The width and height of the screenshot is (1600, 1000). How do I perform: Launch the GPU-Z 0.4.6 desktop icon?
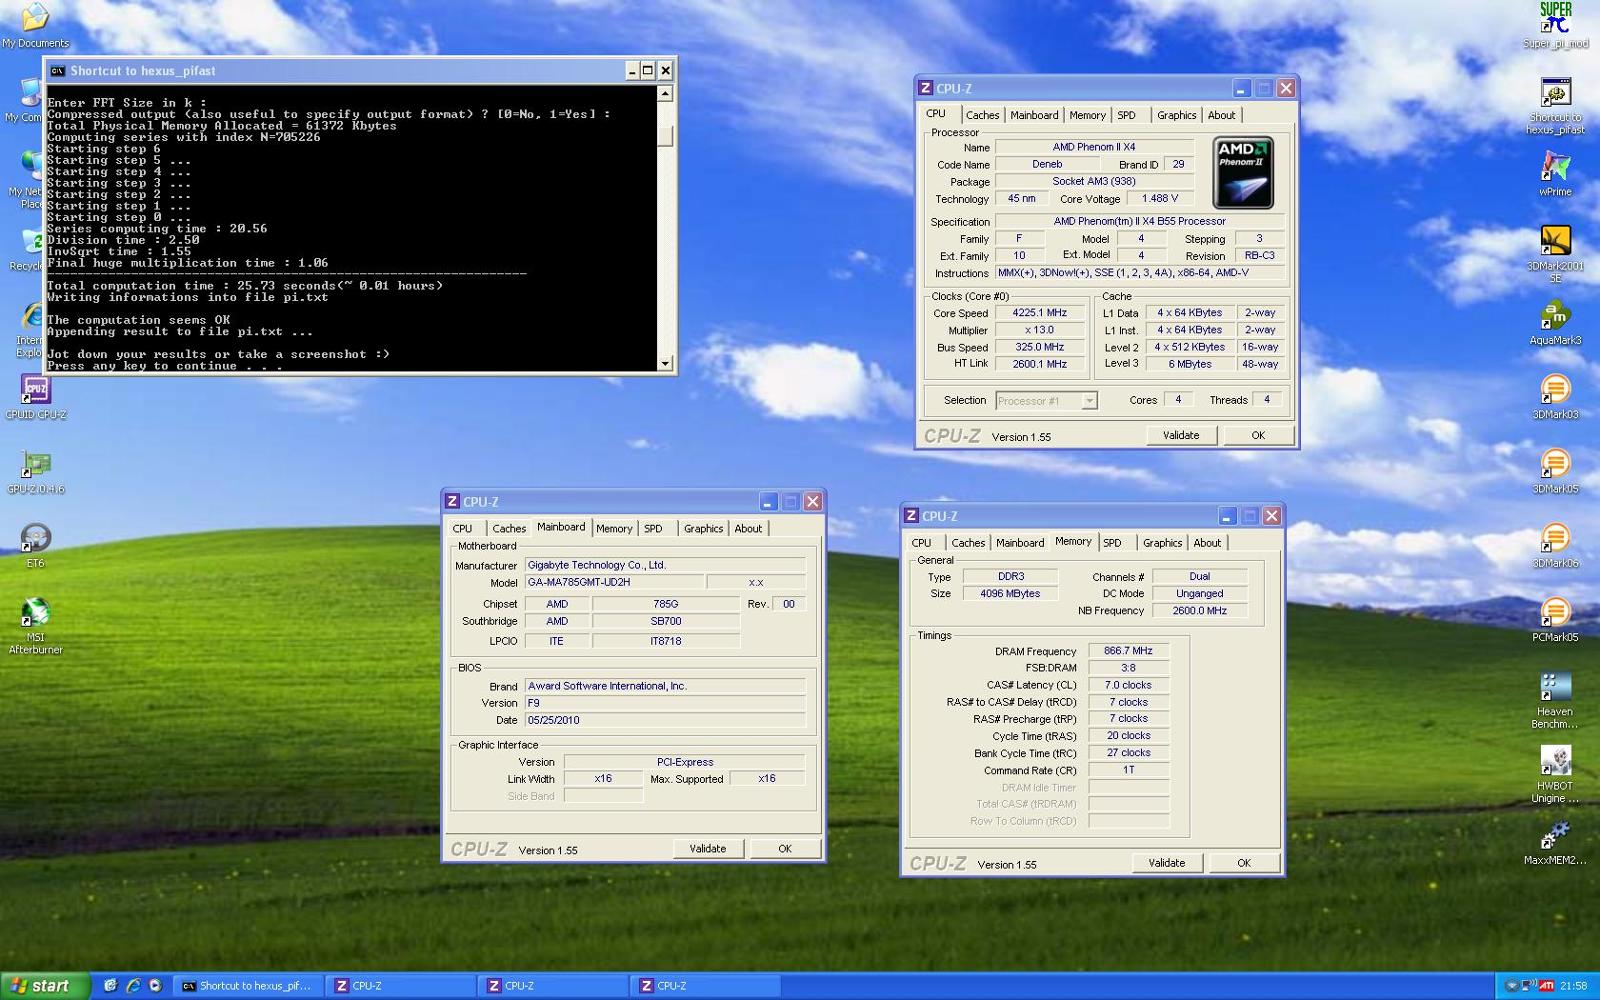(35, 471)
